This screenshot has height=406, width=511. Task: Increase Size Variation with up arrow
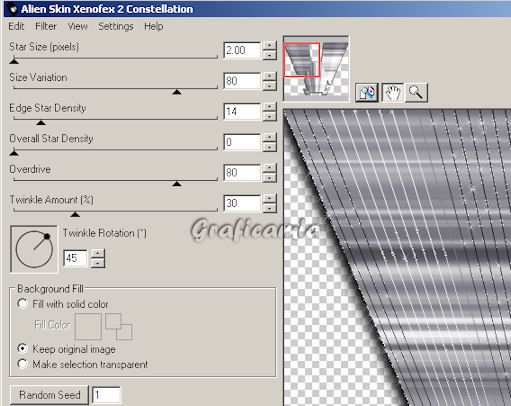(x=269, y=76)
